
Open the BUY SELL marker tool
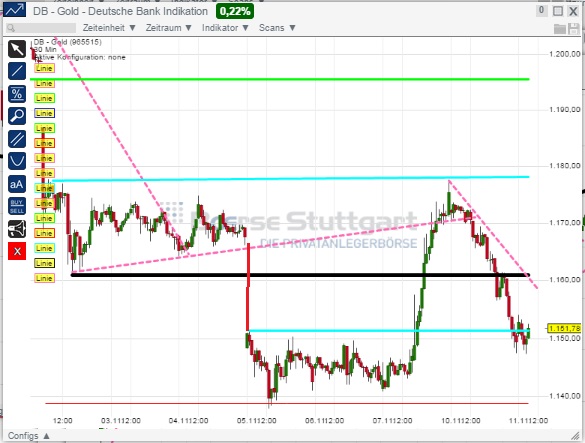(17, 206)
